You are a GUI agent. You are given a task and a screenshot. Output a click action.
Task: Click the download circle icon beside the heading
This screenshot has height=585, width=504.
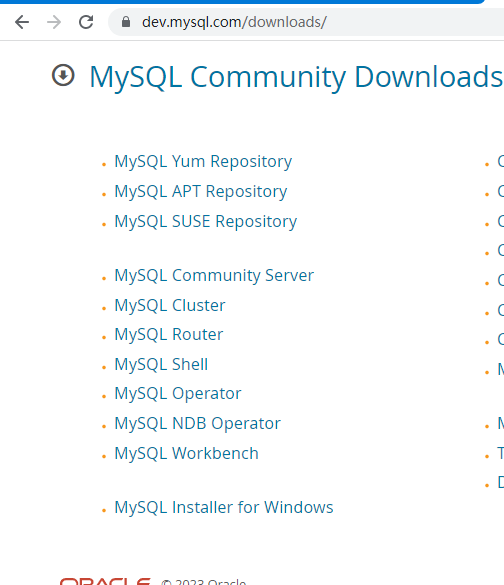coord(63,75)
